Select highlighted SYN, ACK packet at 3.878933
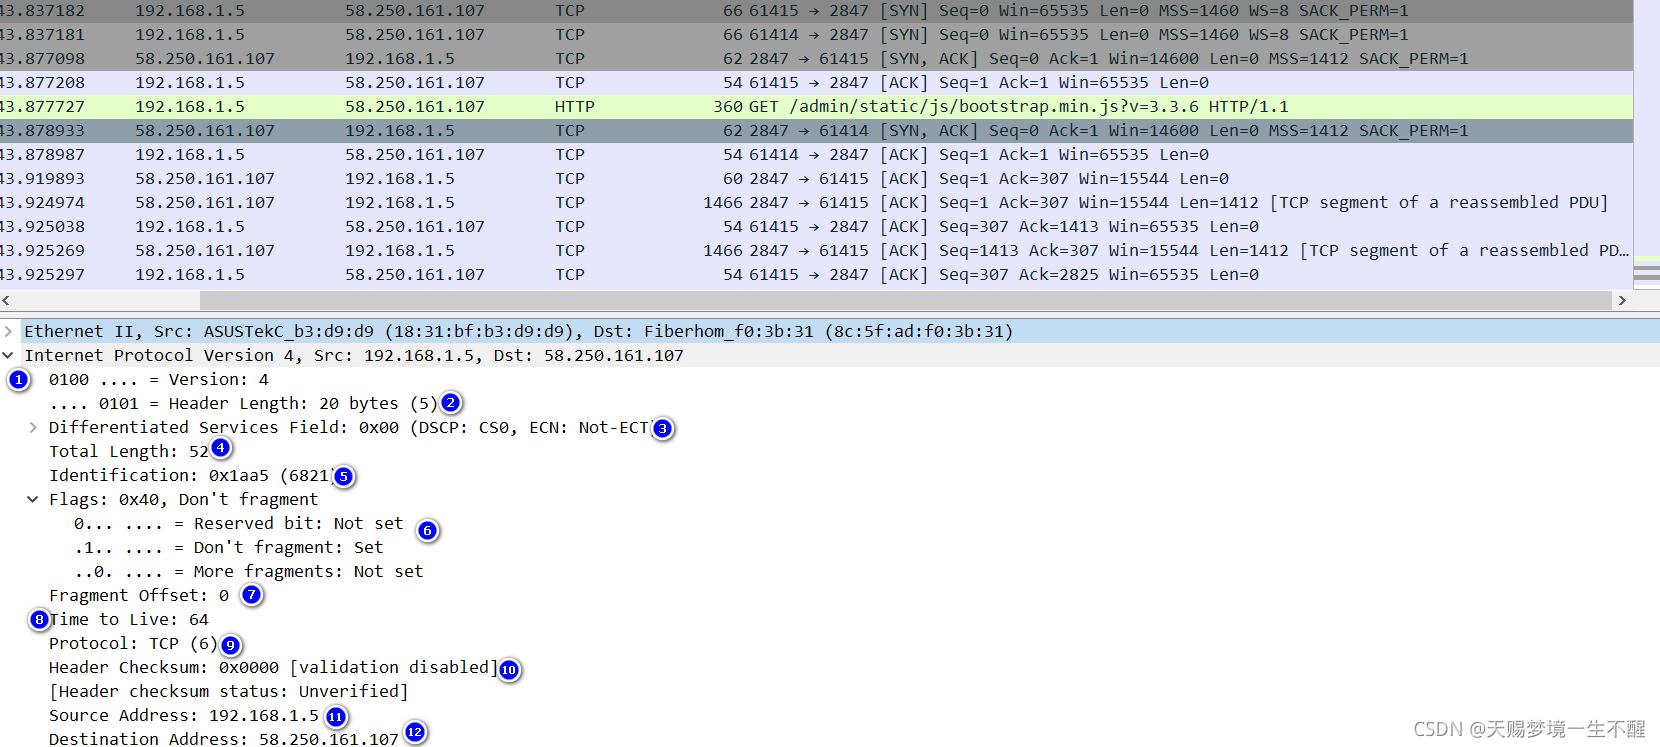The width and height of the screenshot is (1660, 747). (816, 130)
